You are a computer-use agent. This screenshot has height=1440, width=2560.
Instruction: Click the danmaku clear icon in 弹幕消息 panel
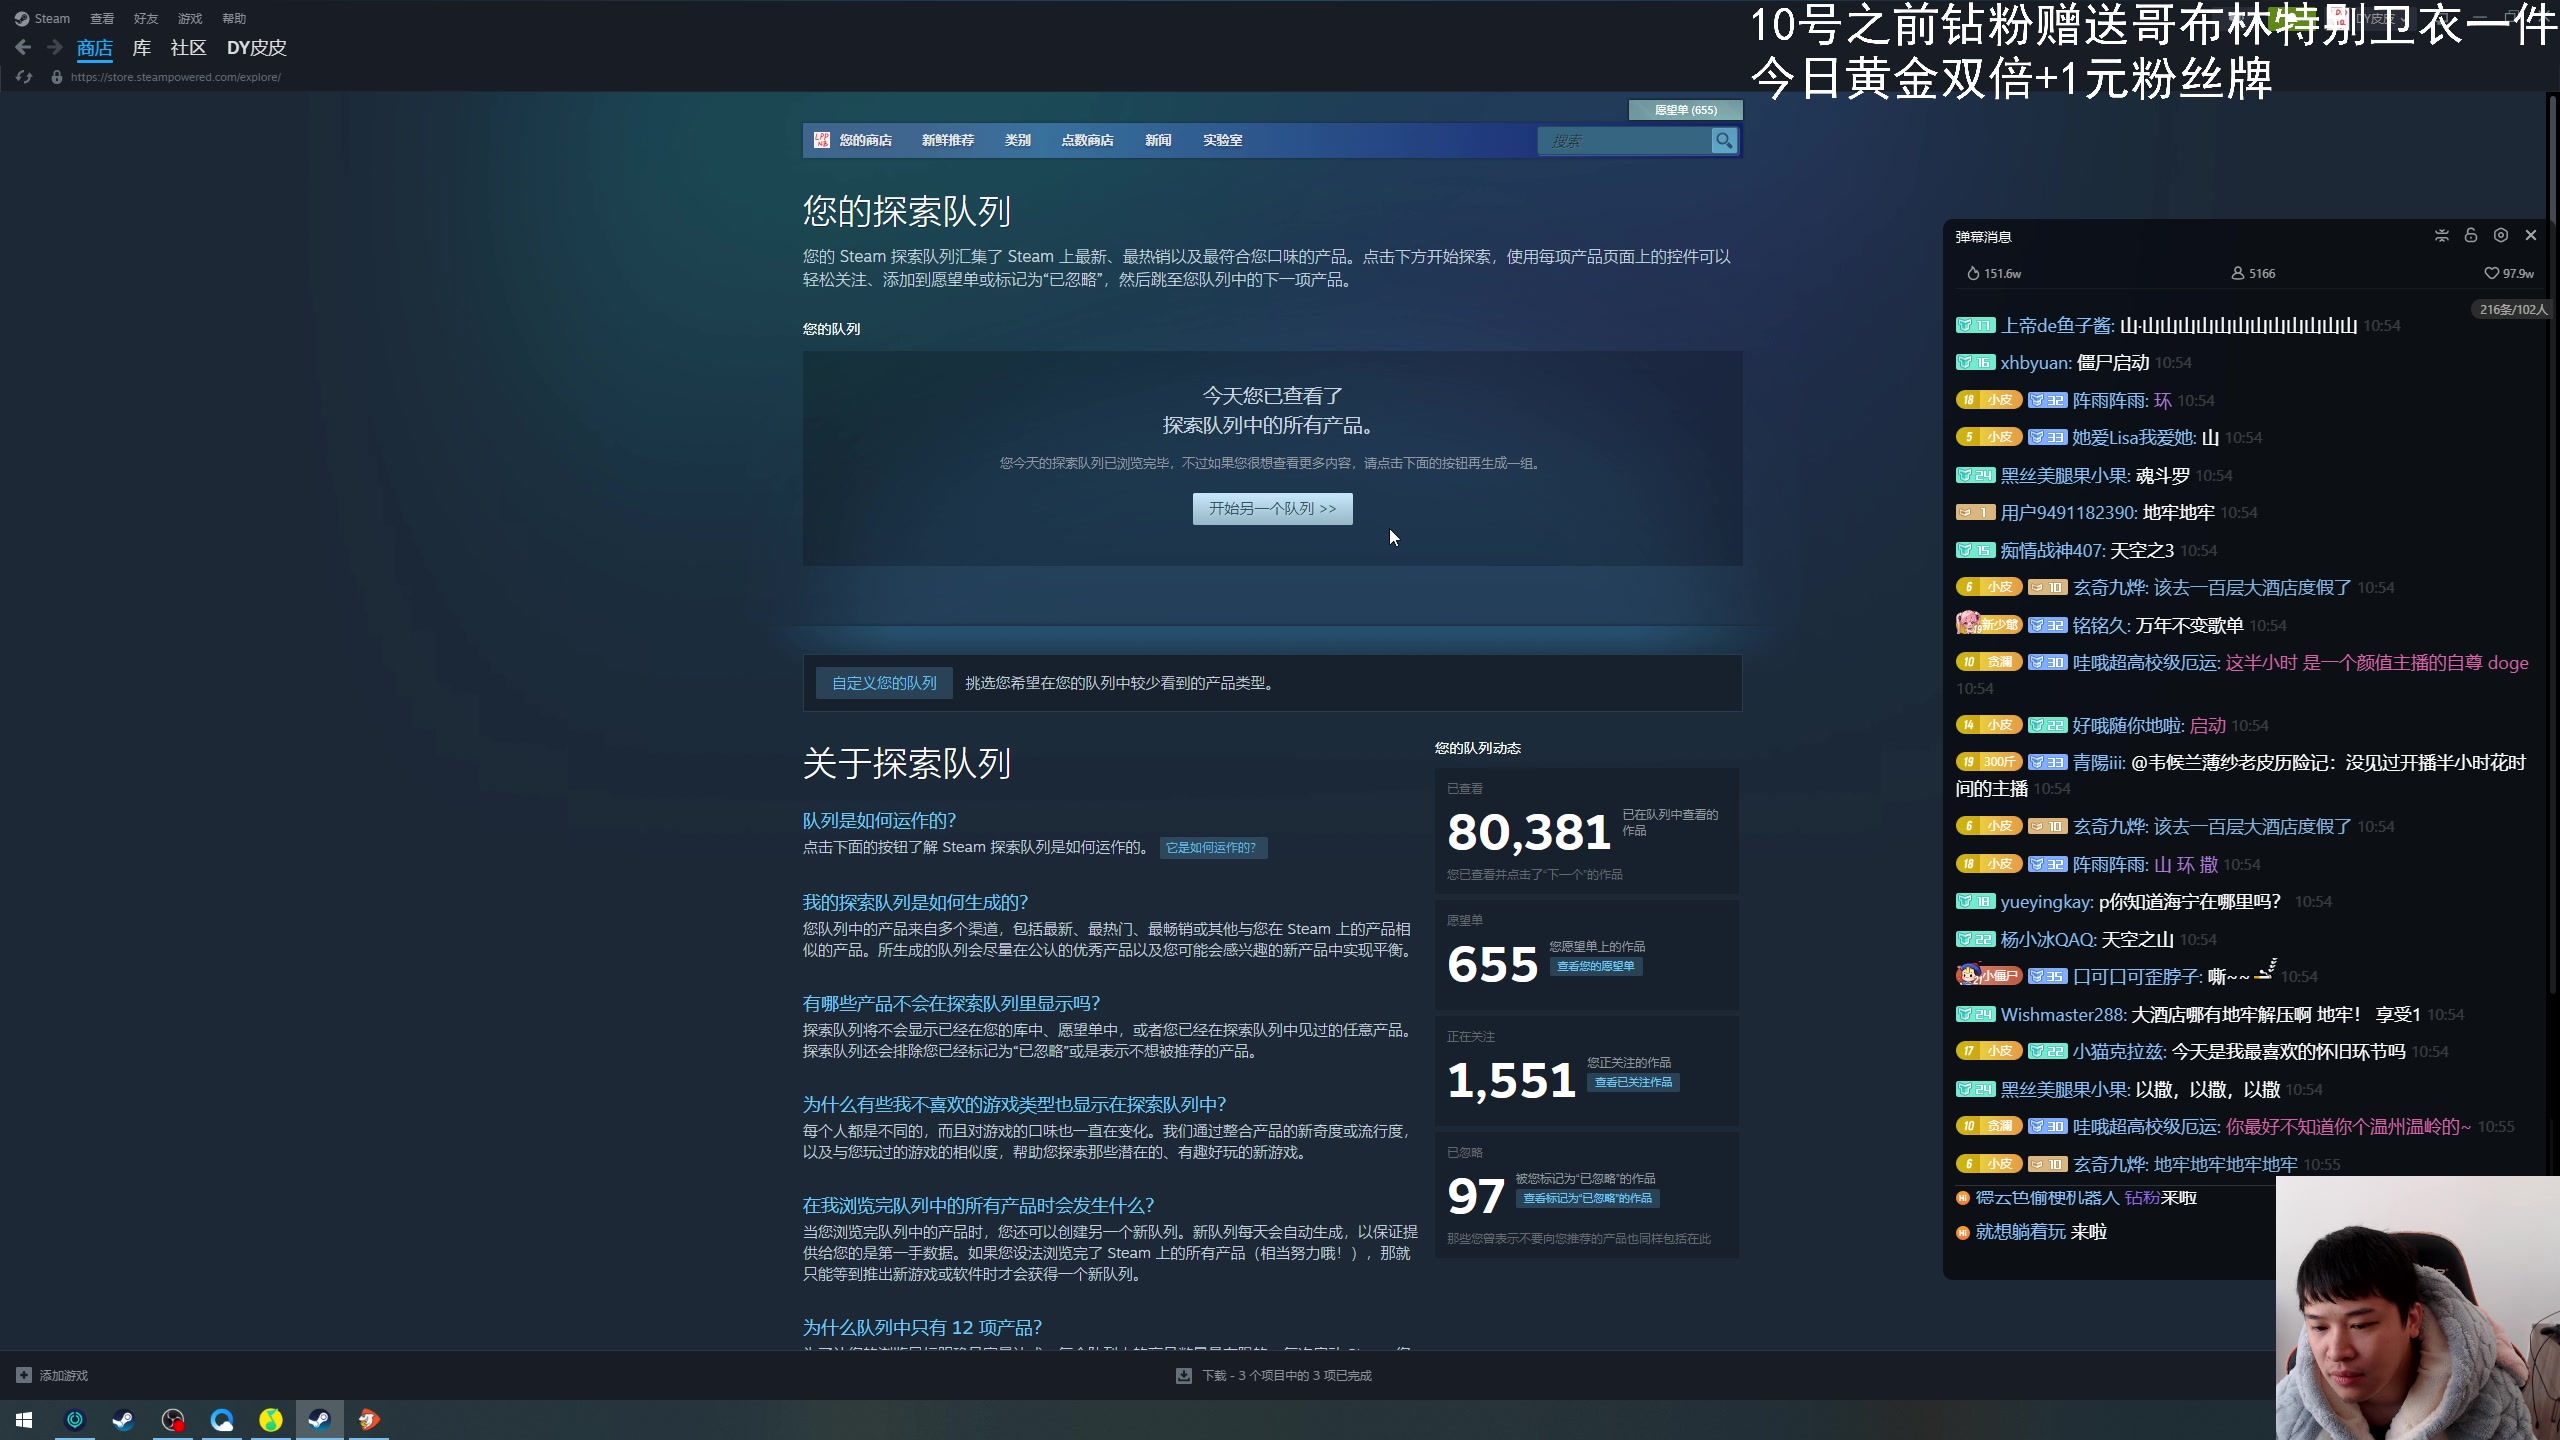point(2442,235)
